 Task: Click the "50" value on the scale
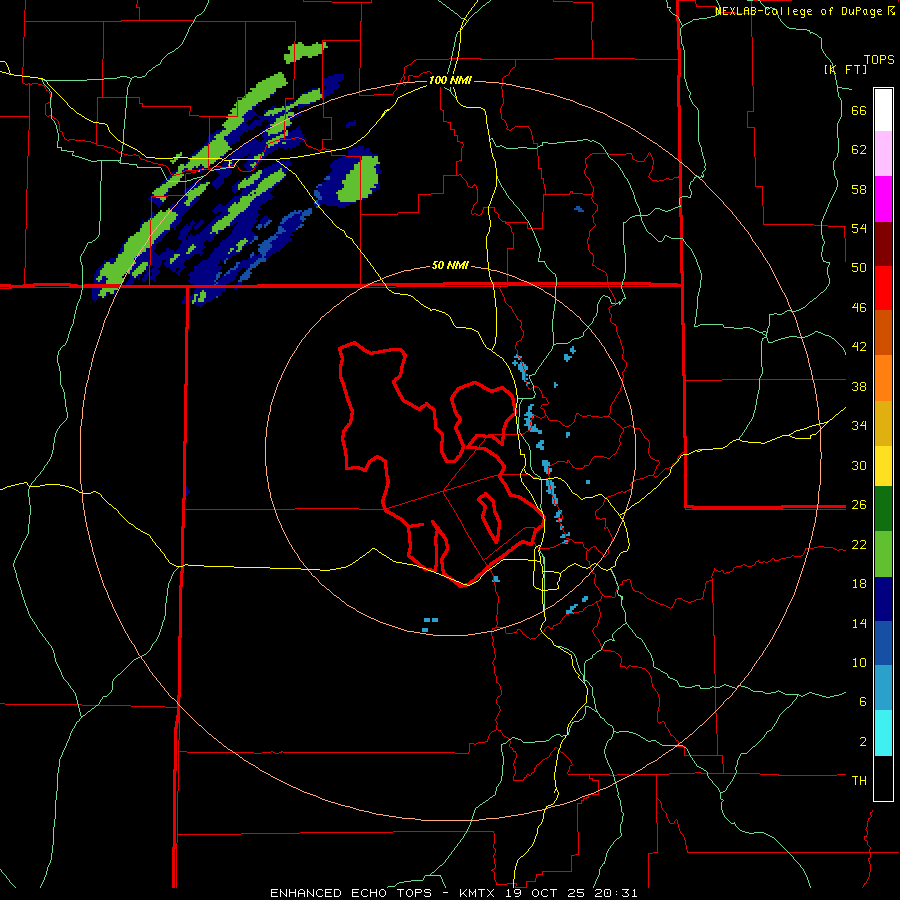pyautogui.click(x=859, y=268)
